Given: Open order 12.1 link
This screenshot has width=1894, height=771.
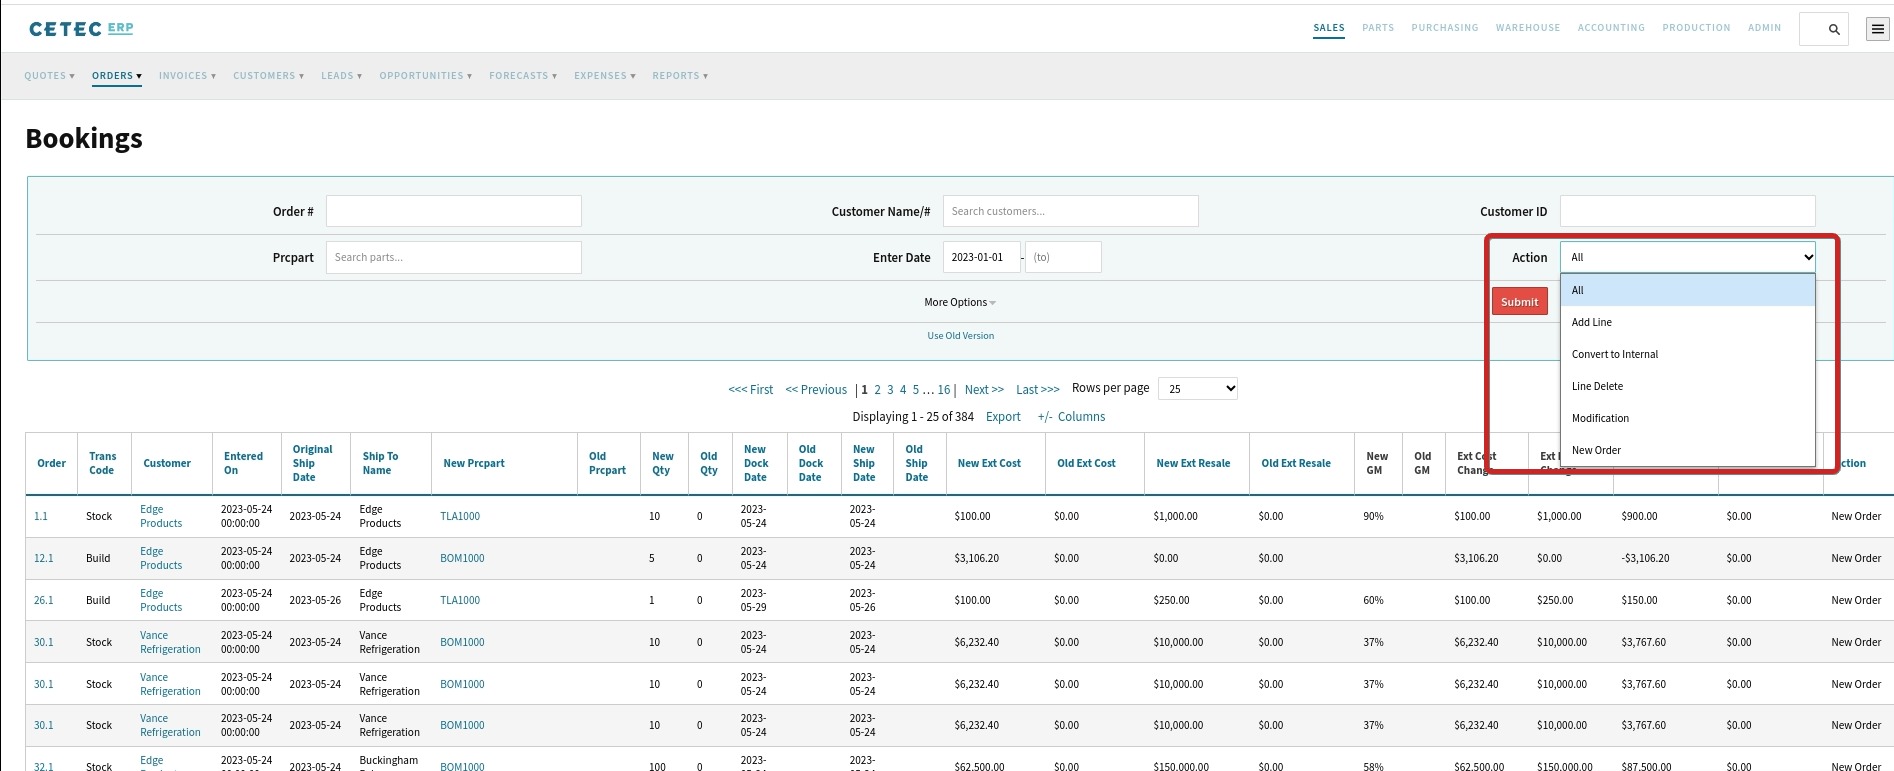Looking at the screenshot, I should pos(44,559).
